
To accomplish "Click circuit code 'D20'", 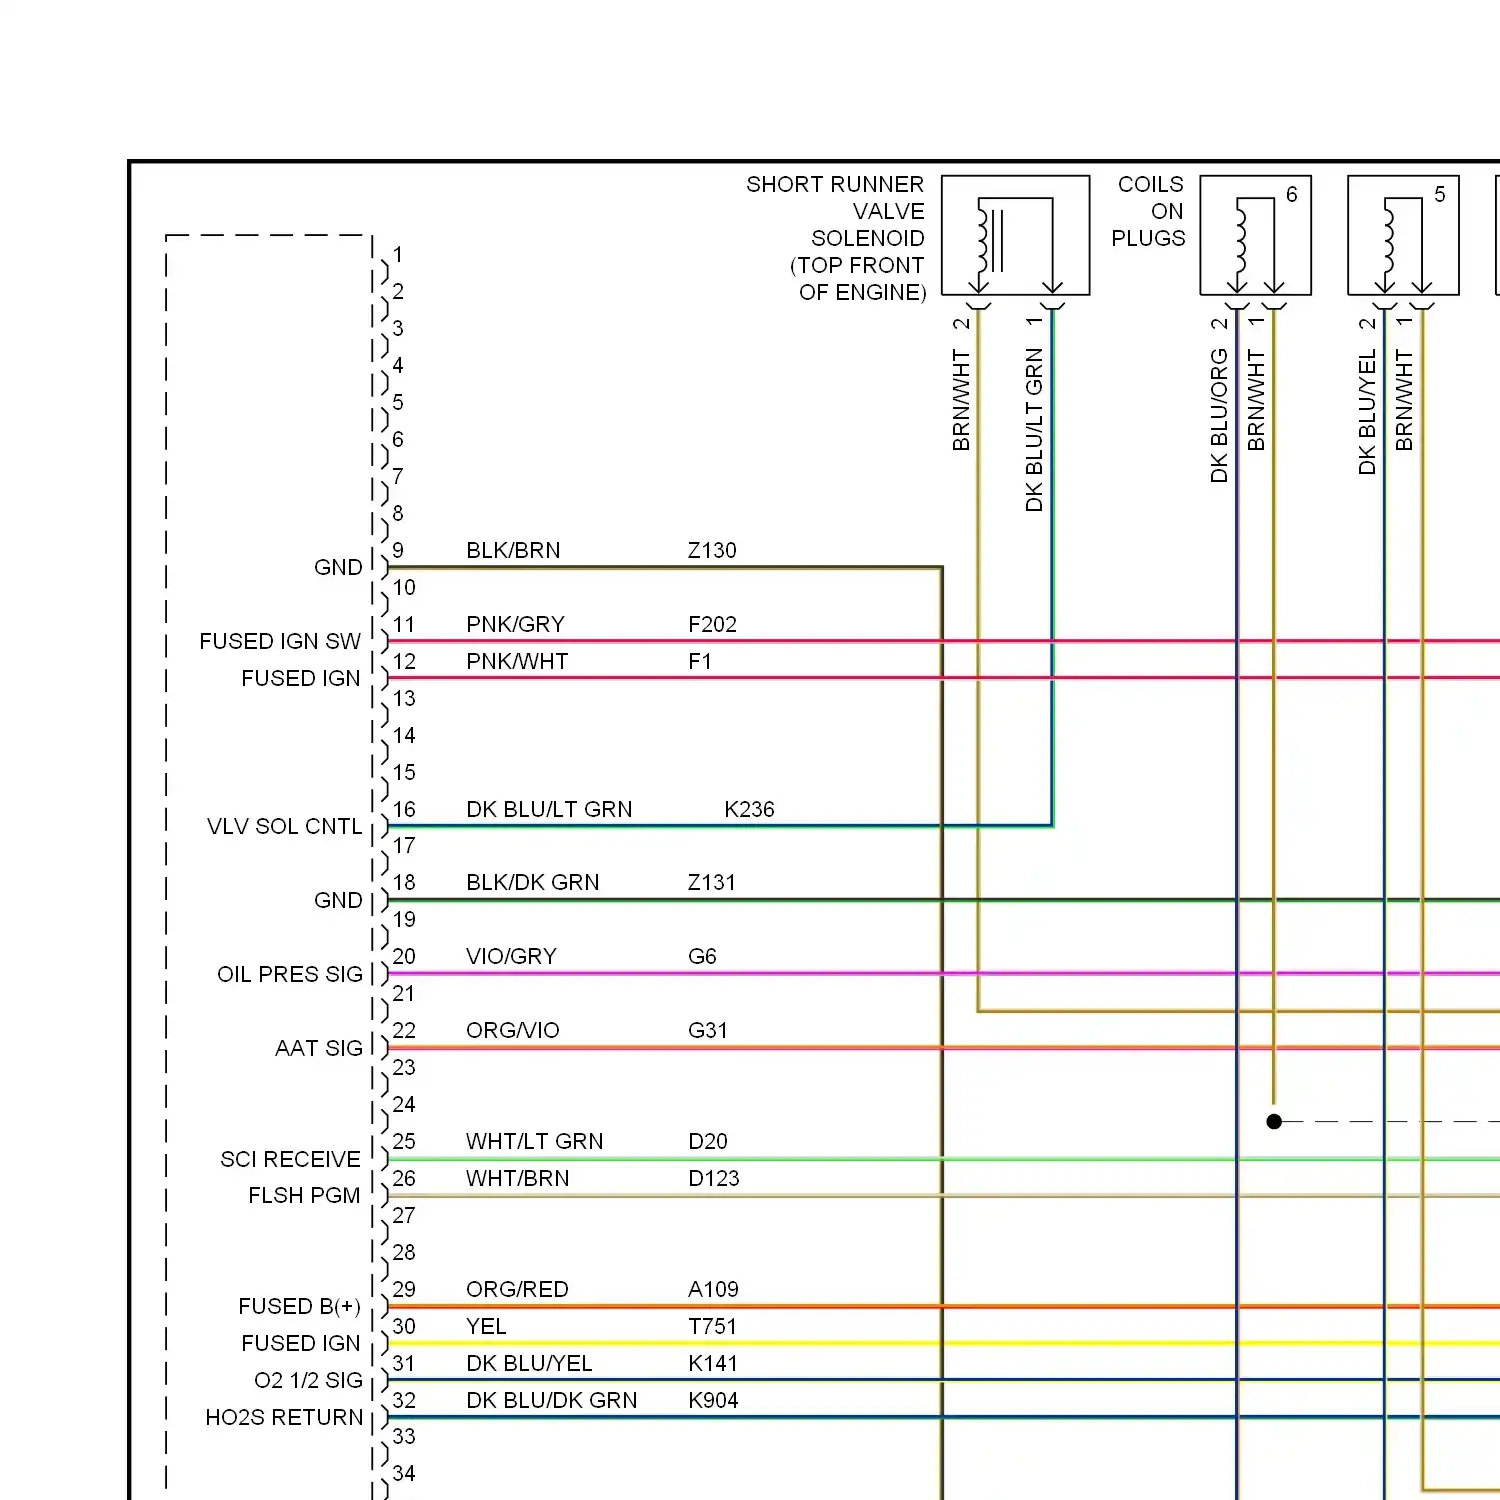I will point(708,1141).
